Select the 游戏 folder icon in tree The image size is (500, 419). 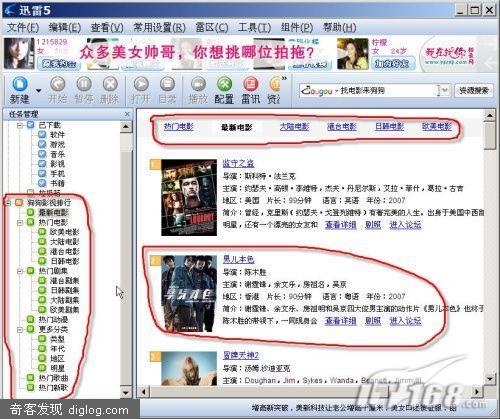[42, 144]
